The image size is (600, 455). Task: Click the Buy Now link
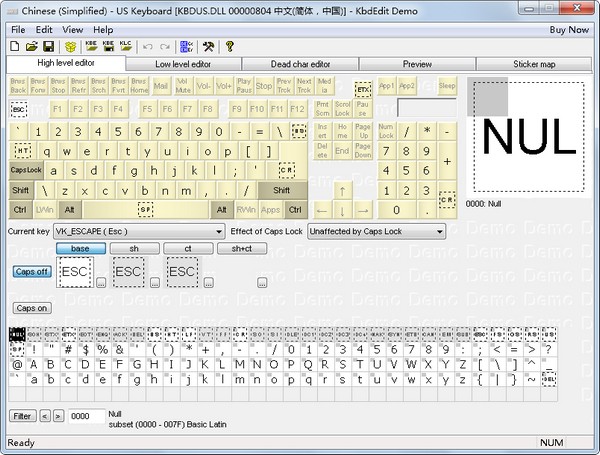click(x=569, y=30)
